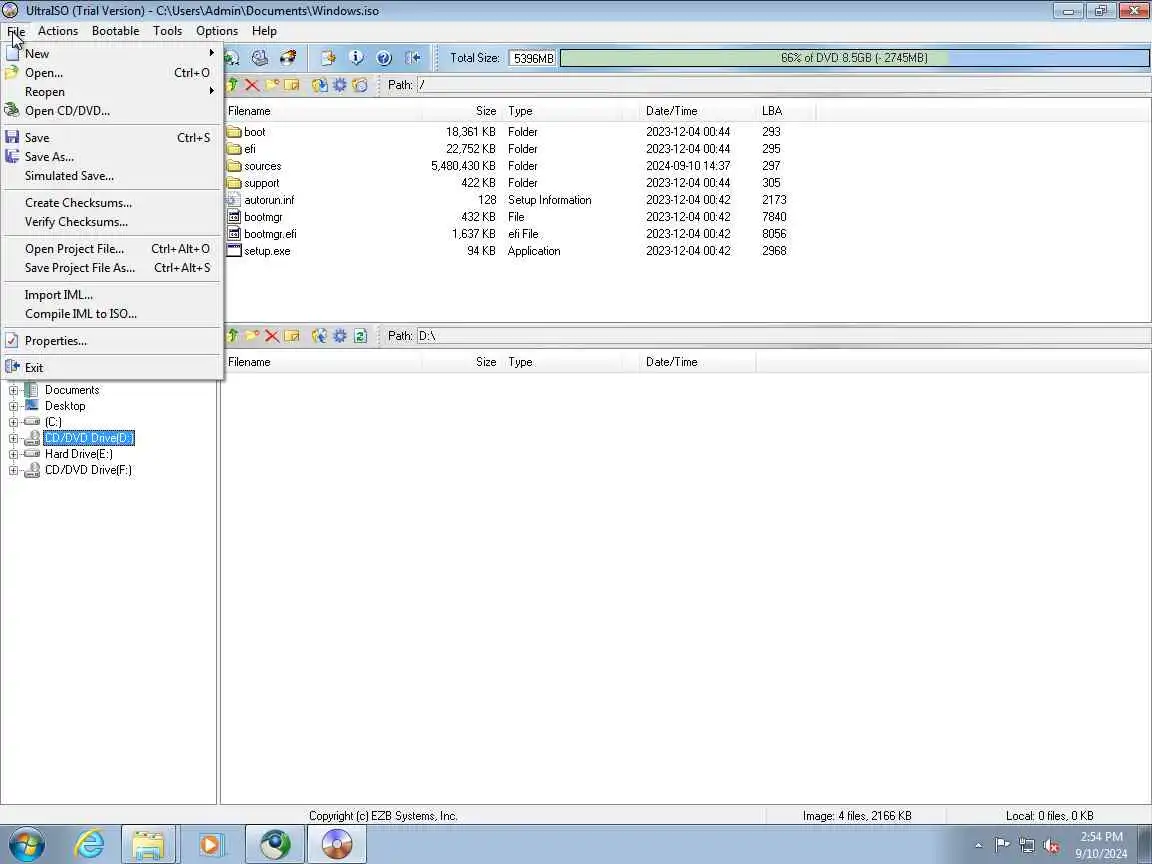Click the Total Size 5396MB field

point(532,58)
